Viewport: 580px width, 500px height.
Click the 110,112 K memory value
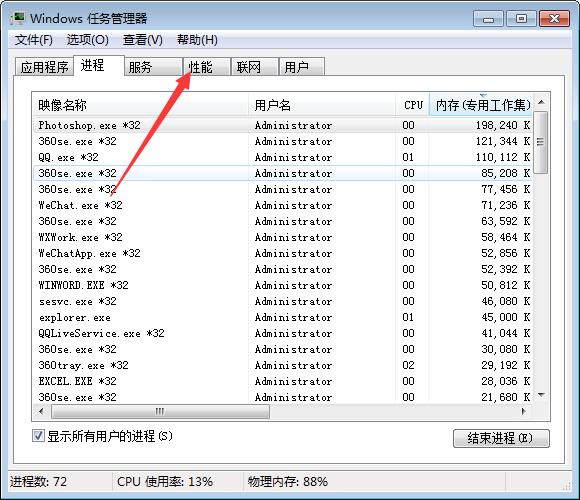point(503,157)
